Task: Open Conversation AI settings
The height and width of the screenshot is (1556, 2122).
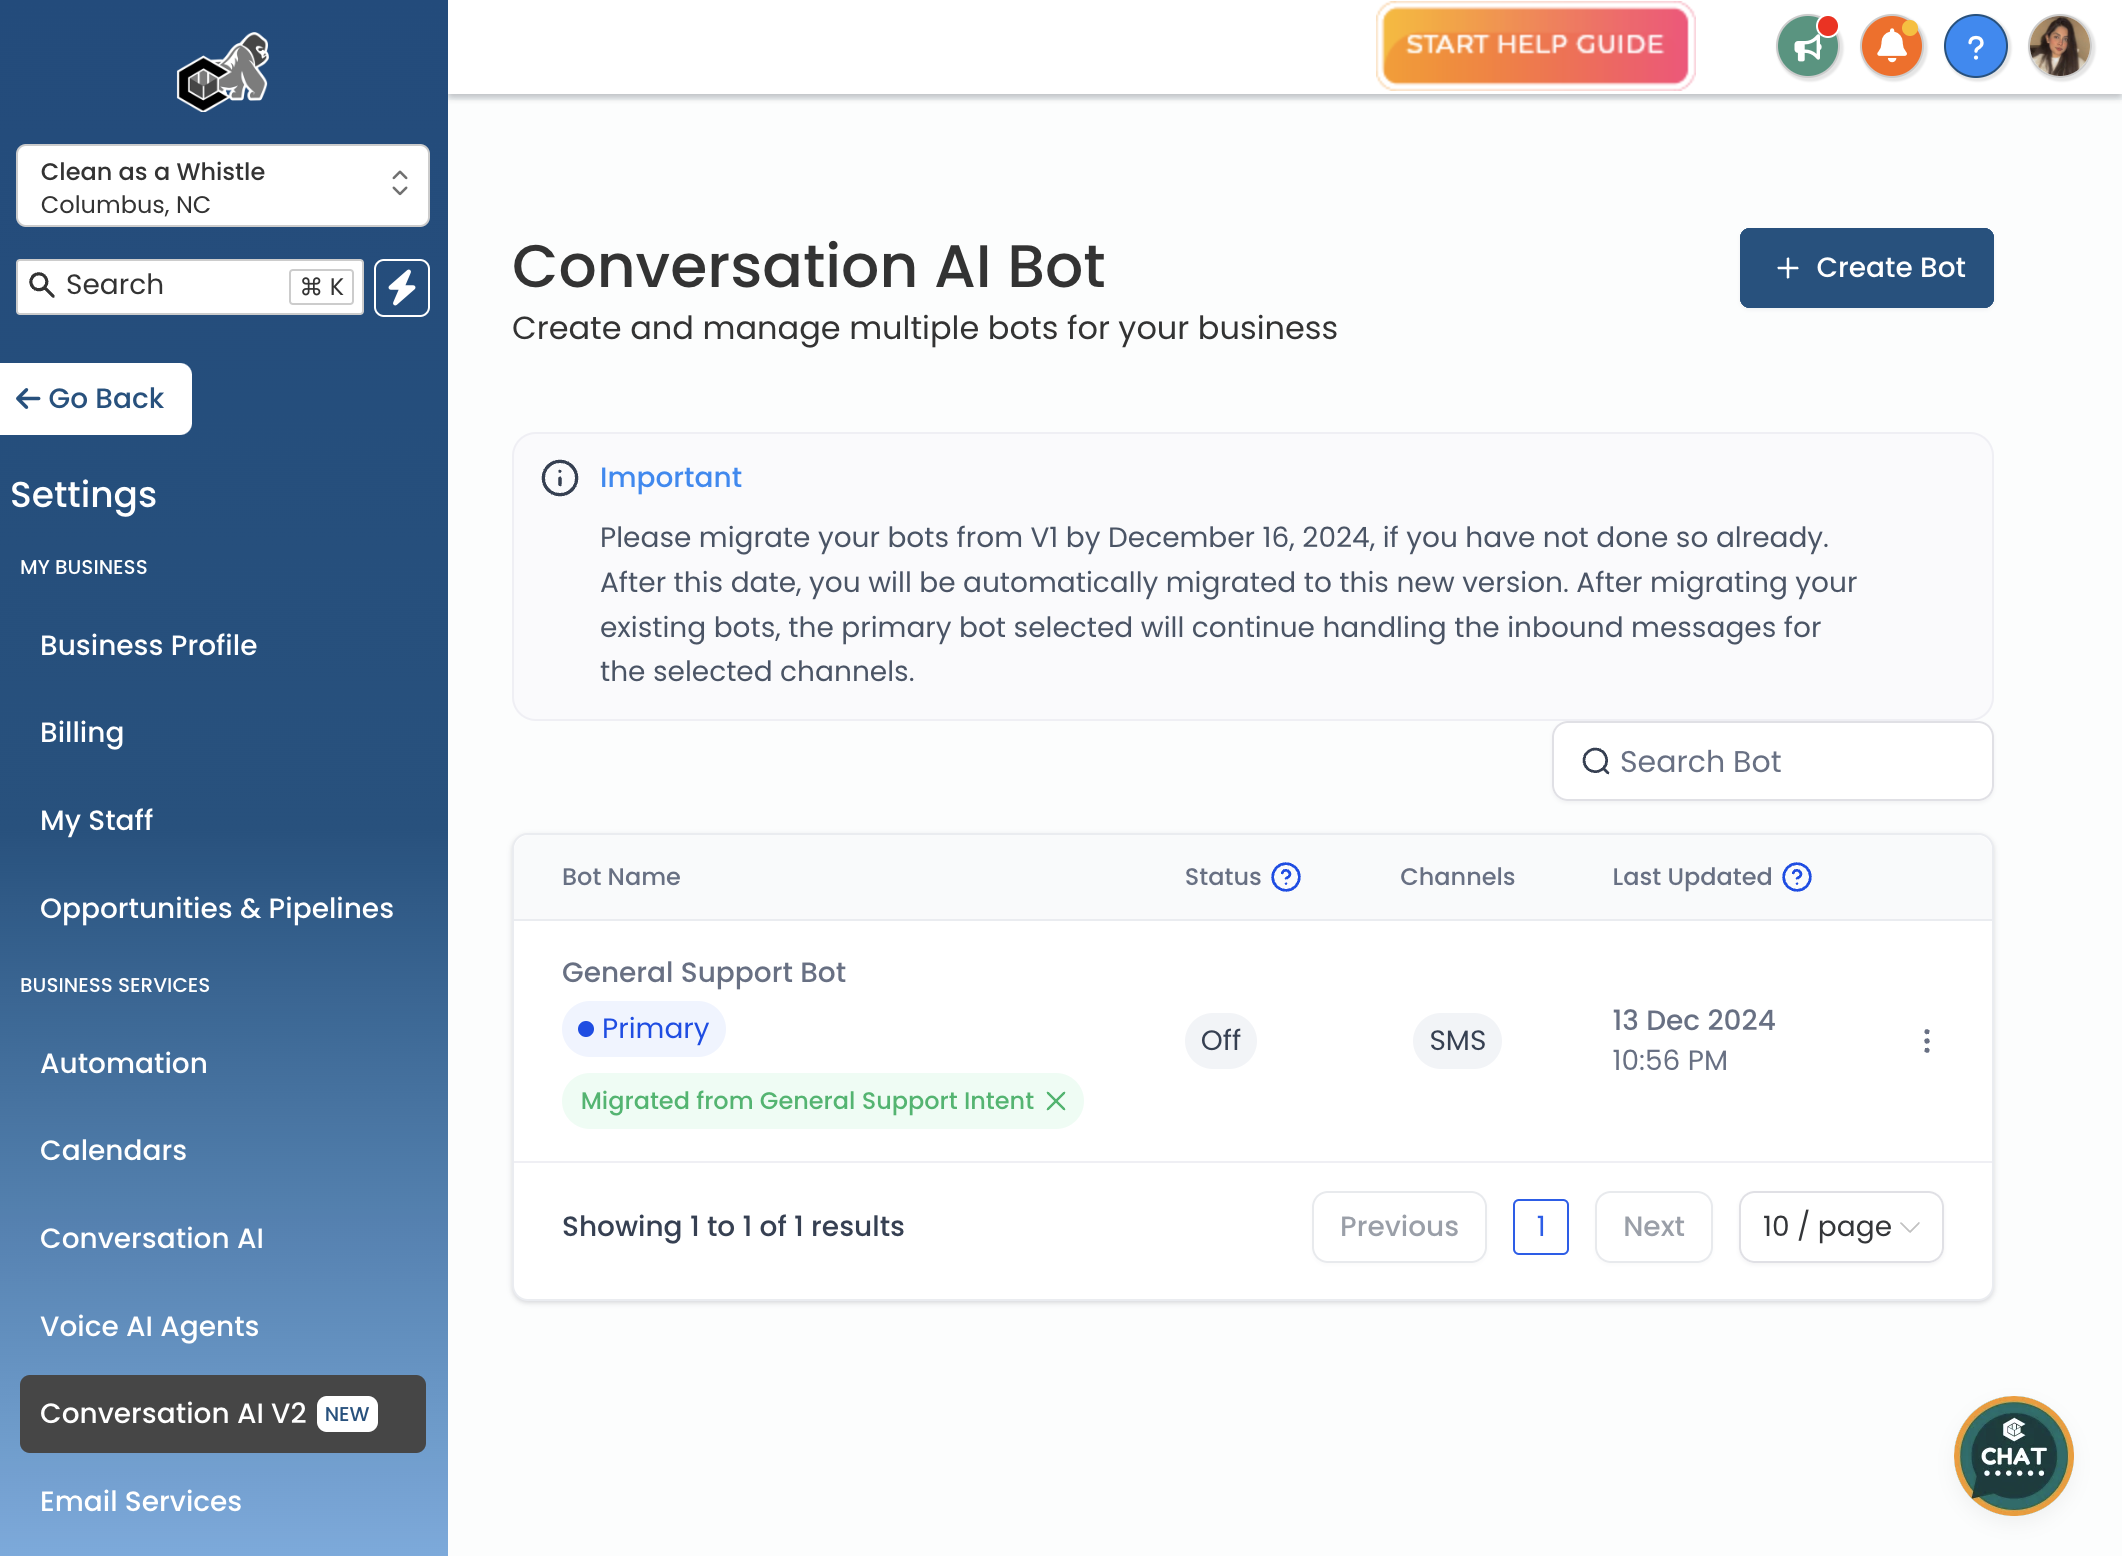Action: [x=152, y=1238]
